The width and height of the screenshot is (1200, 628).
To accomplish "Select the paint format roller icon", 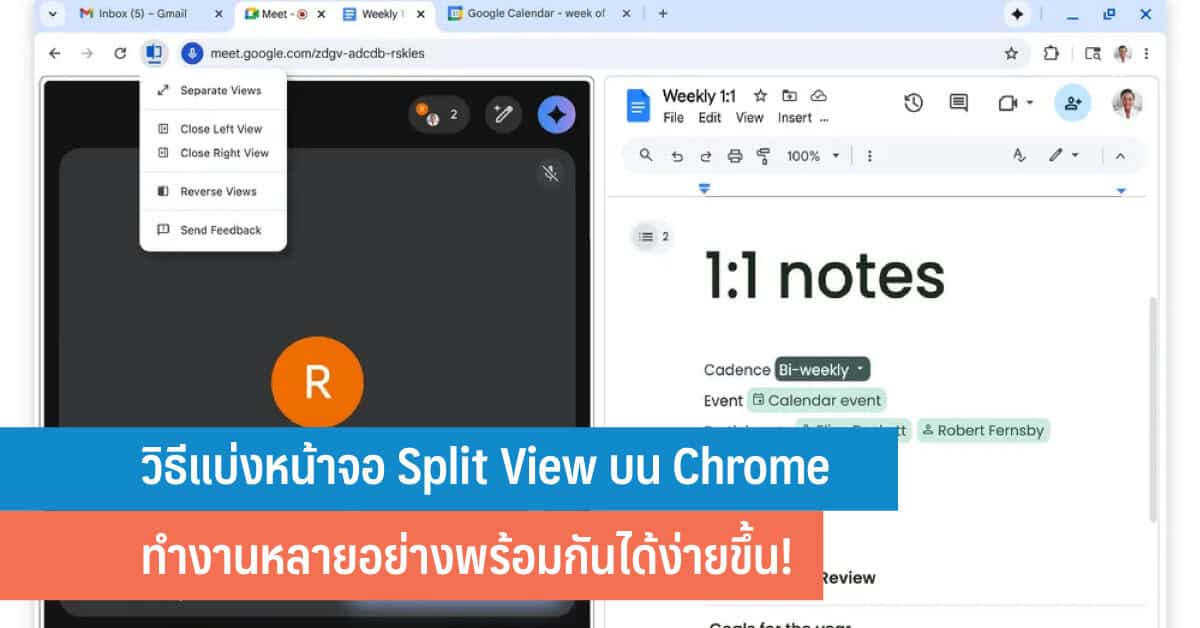I will pos(764,156).
